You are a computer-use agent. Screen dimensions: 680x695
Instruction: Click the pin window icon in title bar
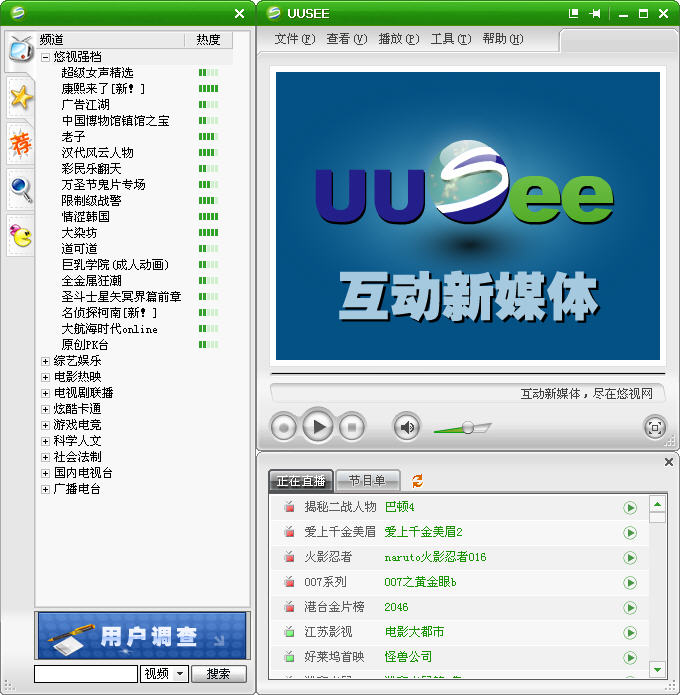point(595,14)
